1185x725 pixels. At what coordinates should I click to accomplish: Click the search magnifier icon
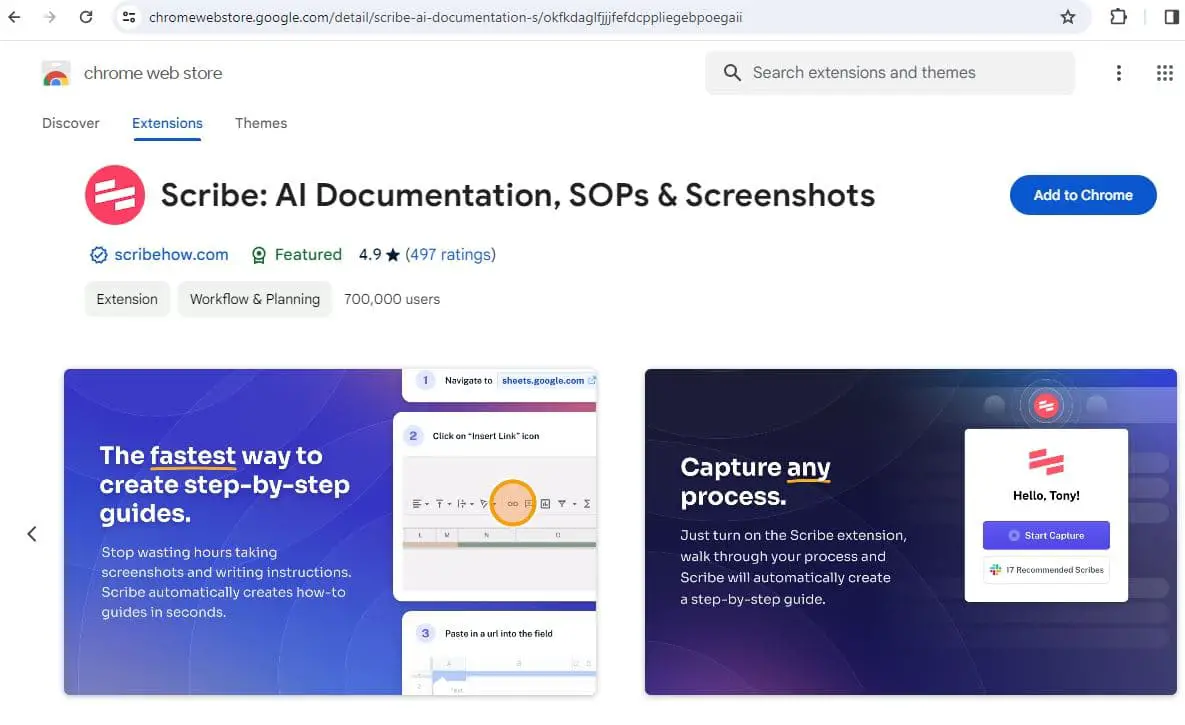731,72
